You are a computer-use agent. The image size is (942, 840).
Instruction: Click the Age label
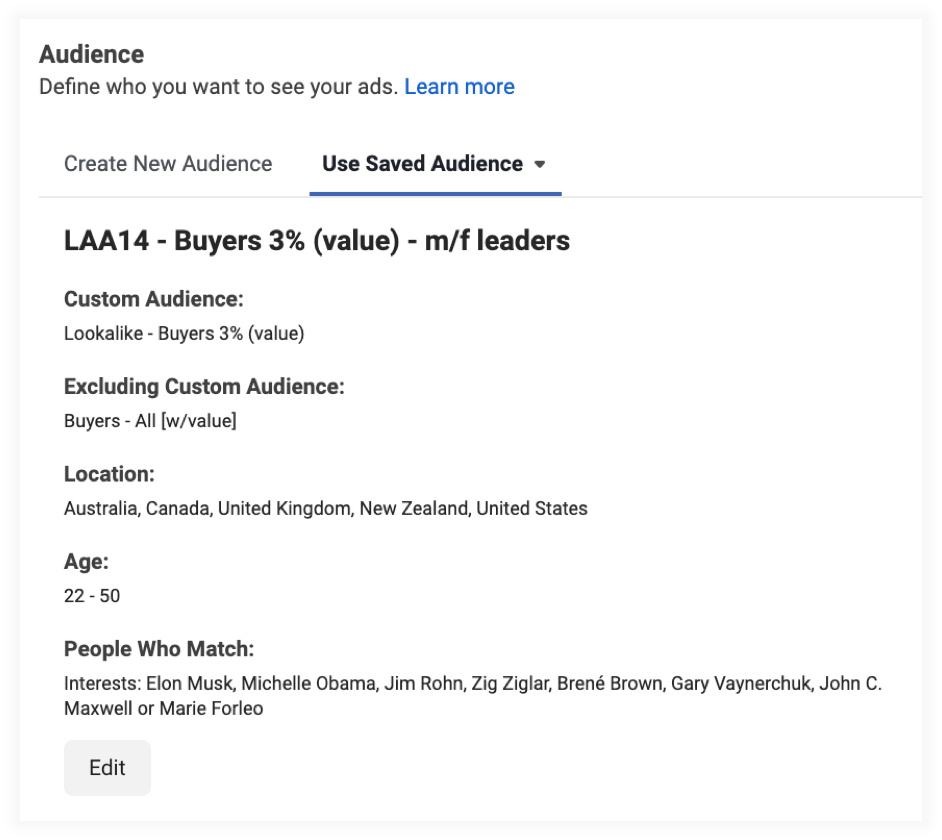tap(85, 562)
